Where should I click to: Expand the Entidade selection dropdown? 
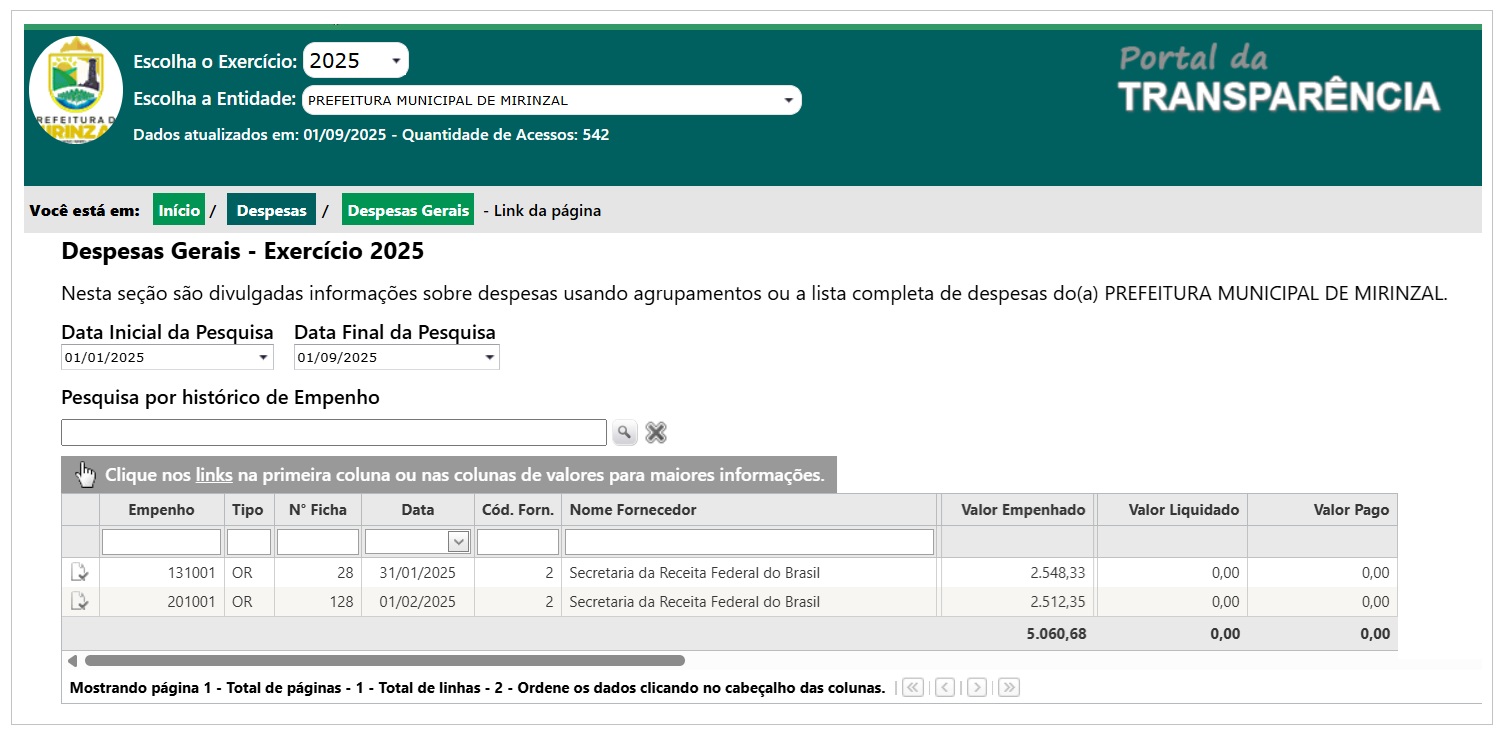[551, 100]
